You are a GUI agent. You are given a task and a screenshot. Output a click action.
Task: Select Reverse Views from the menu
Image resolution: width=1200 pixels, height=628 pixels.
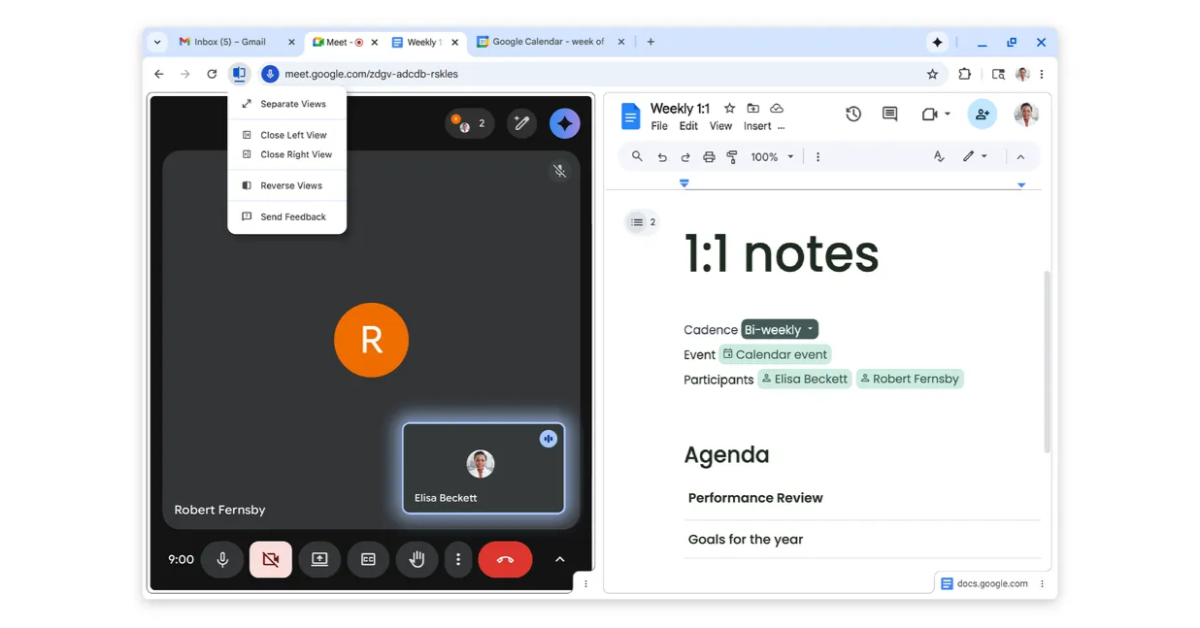[290, 185]
